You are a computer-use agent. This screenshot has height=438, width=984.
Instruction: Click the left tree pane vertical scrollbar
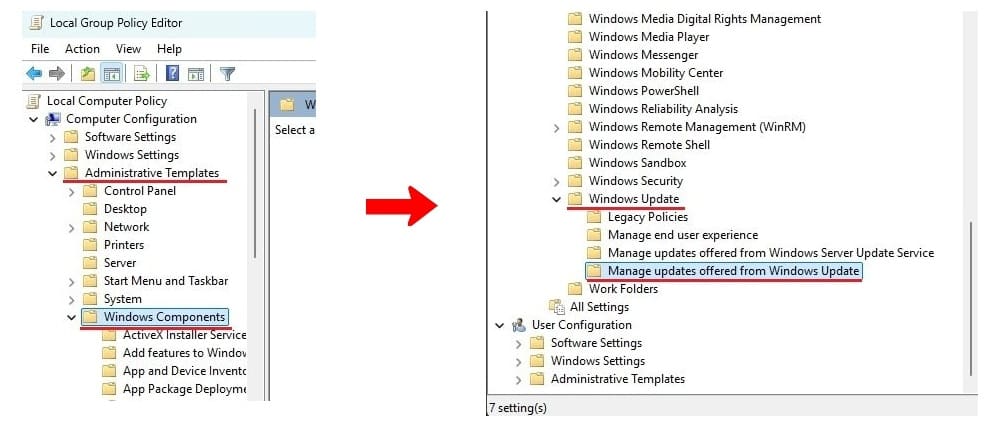point(255,182)
